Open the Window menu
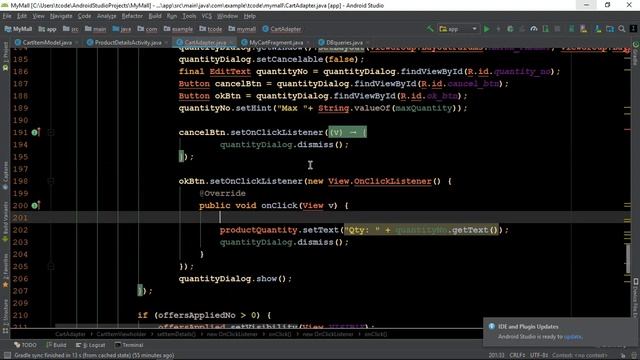Viewport: 640px width, 360px height. [x=227, y=16]
